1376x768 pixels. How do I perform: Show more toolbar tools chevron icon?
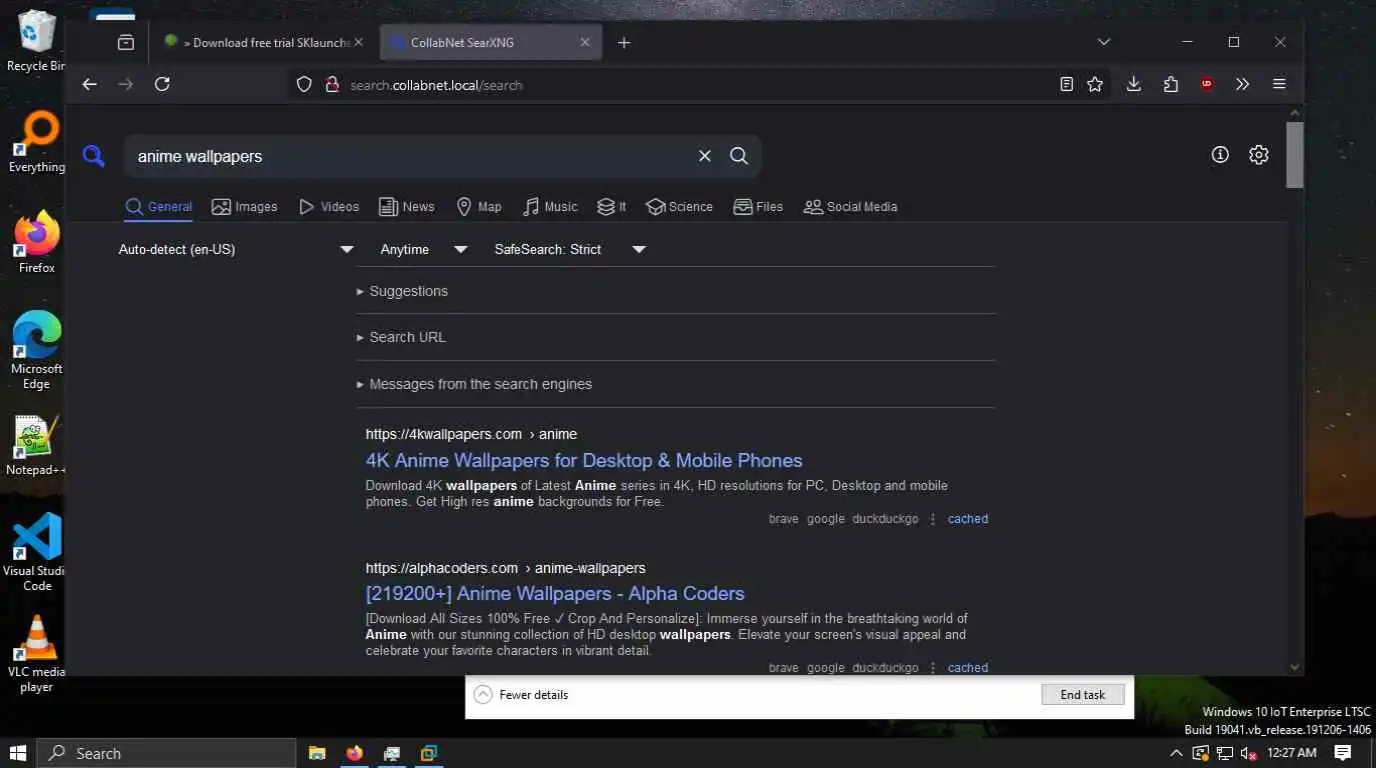tap(1243, 85)
